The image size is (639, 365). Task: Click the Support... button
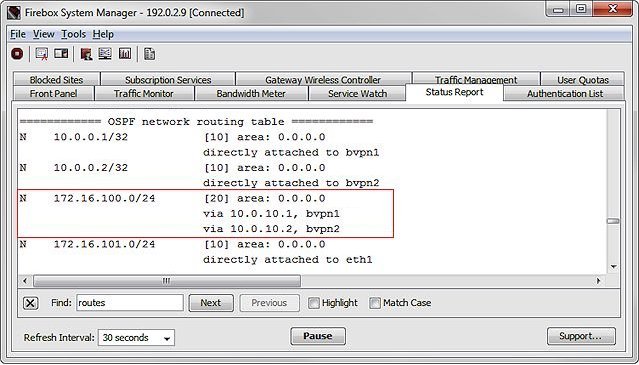pos(581,336)
